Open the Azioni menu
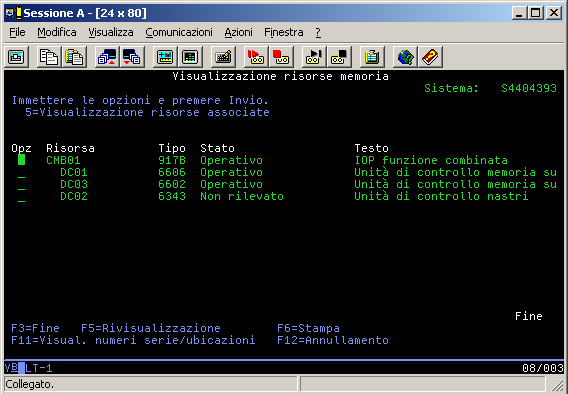568x394 pixels. pyautogui.click(x=238, y=32)
